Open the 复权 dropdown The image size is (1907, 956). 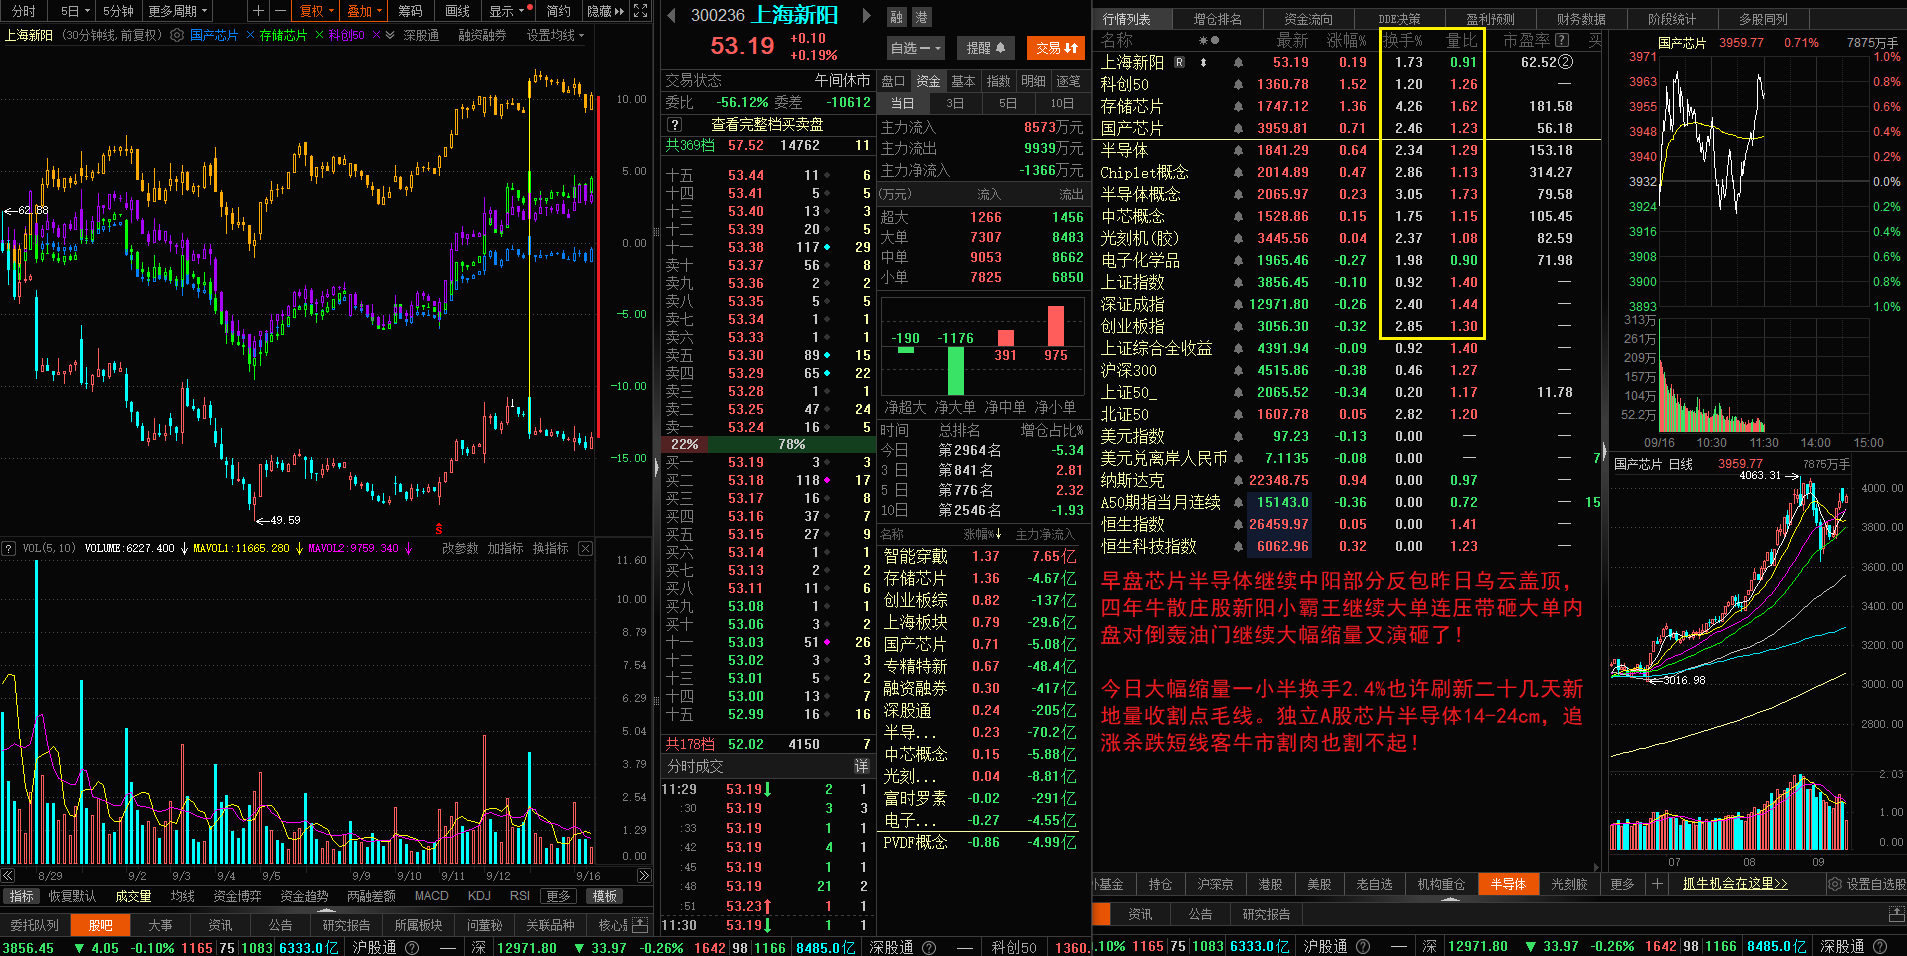317,11
